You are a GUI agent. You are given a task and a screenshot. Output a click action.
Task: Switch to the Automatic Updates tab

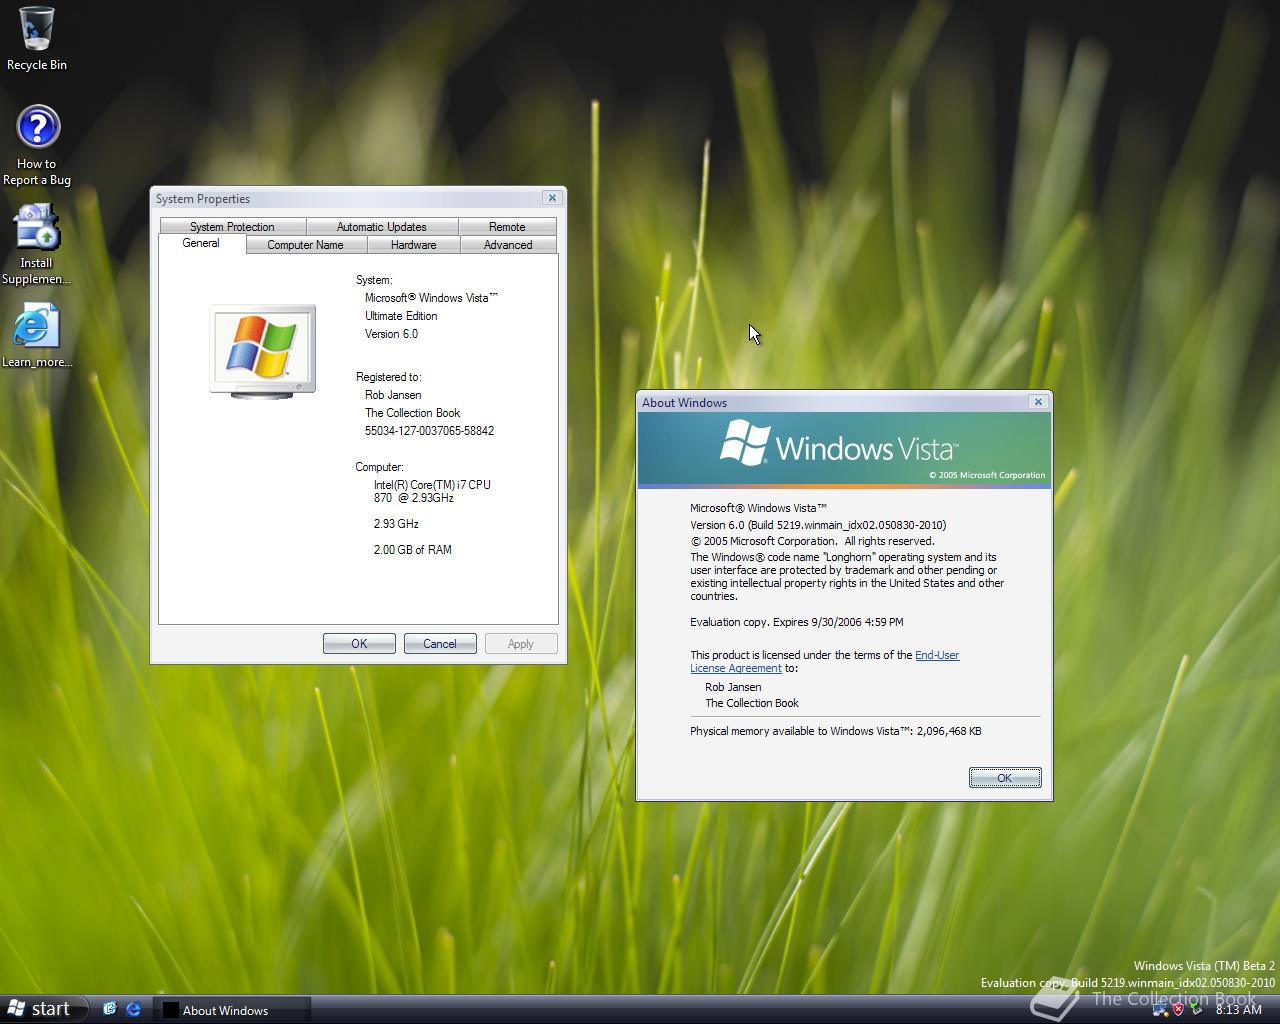(x=382, y=227)
